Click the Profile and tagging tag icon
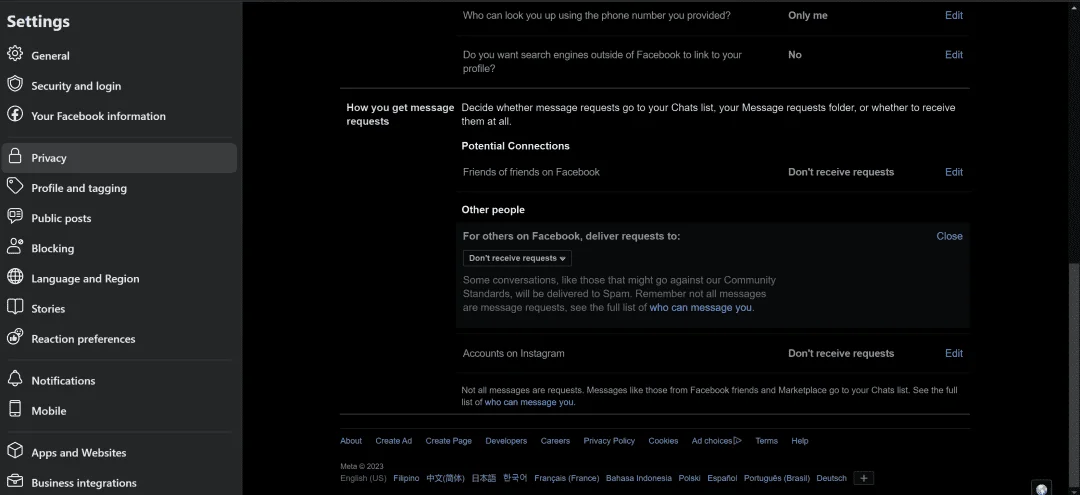 click(15, 187)
